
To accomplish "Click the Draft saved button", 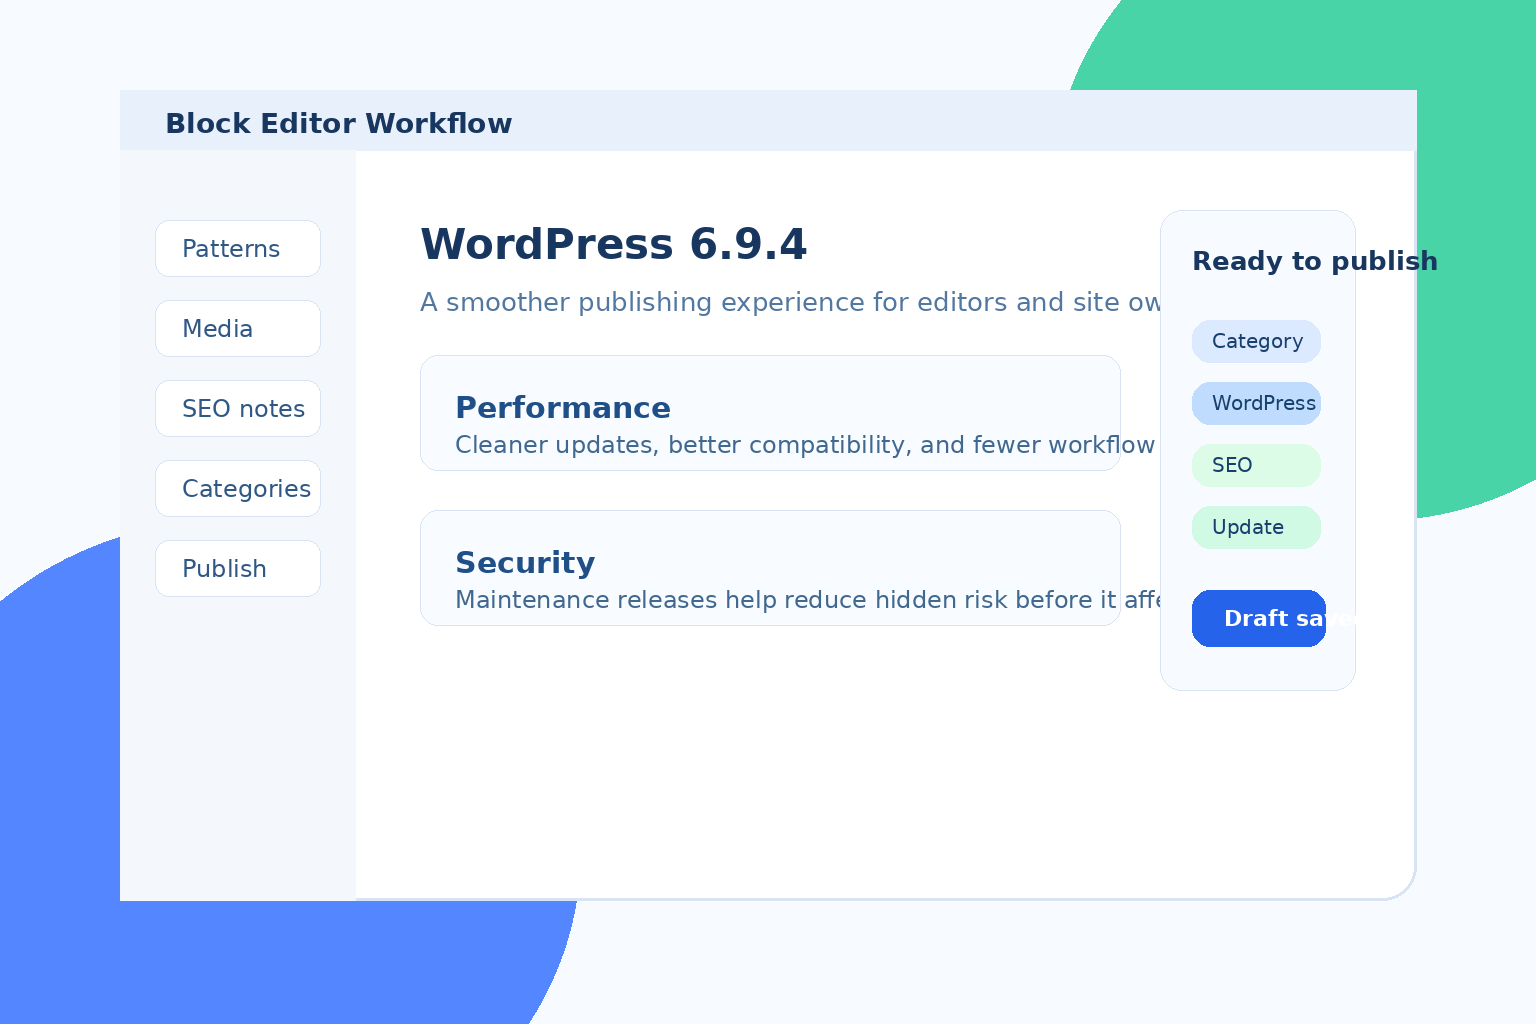I will click(x=1258, y=618).
